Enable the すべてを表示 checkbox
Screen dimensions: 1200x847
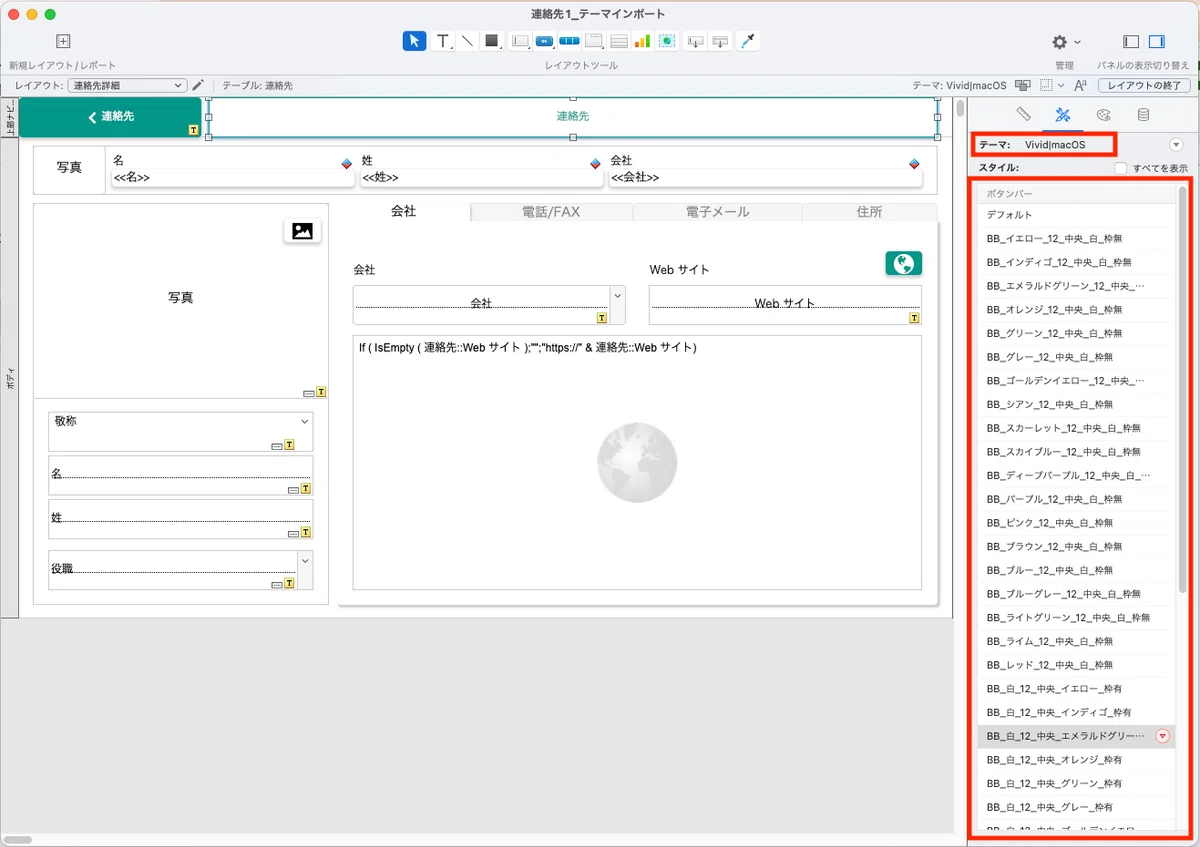pos(1121,168)
